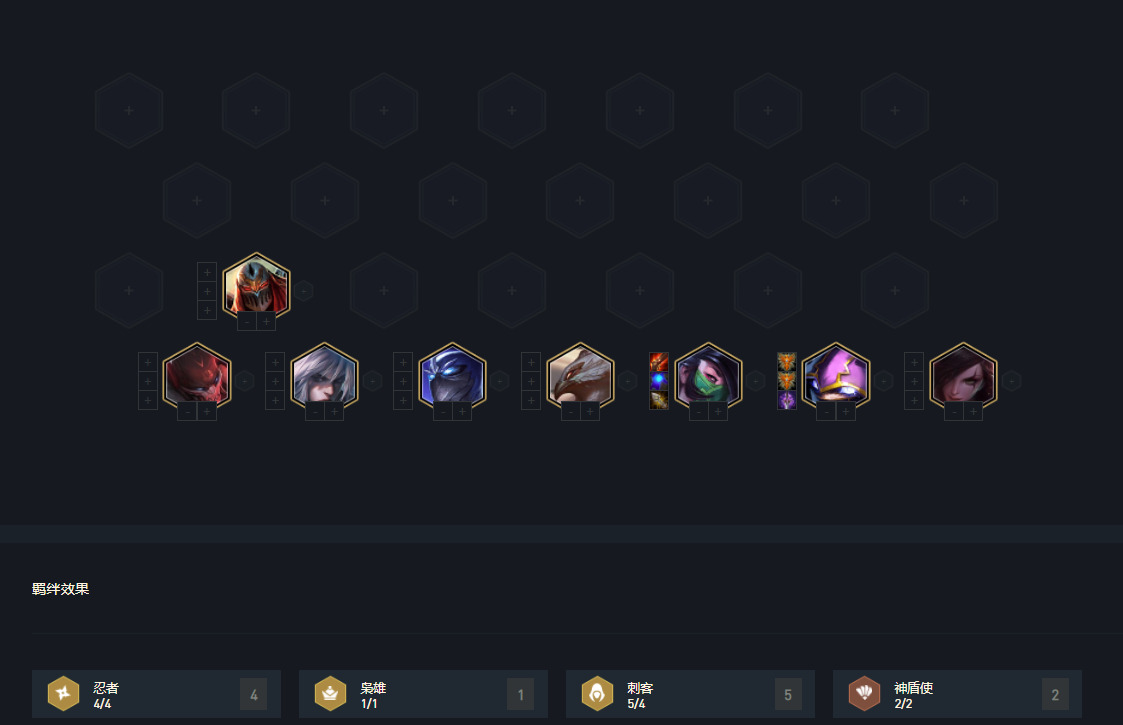Select the purple-hooded Kennen champion
The image size is (1123, 725).
tap(836, 375)
